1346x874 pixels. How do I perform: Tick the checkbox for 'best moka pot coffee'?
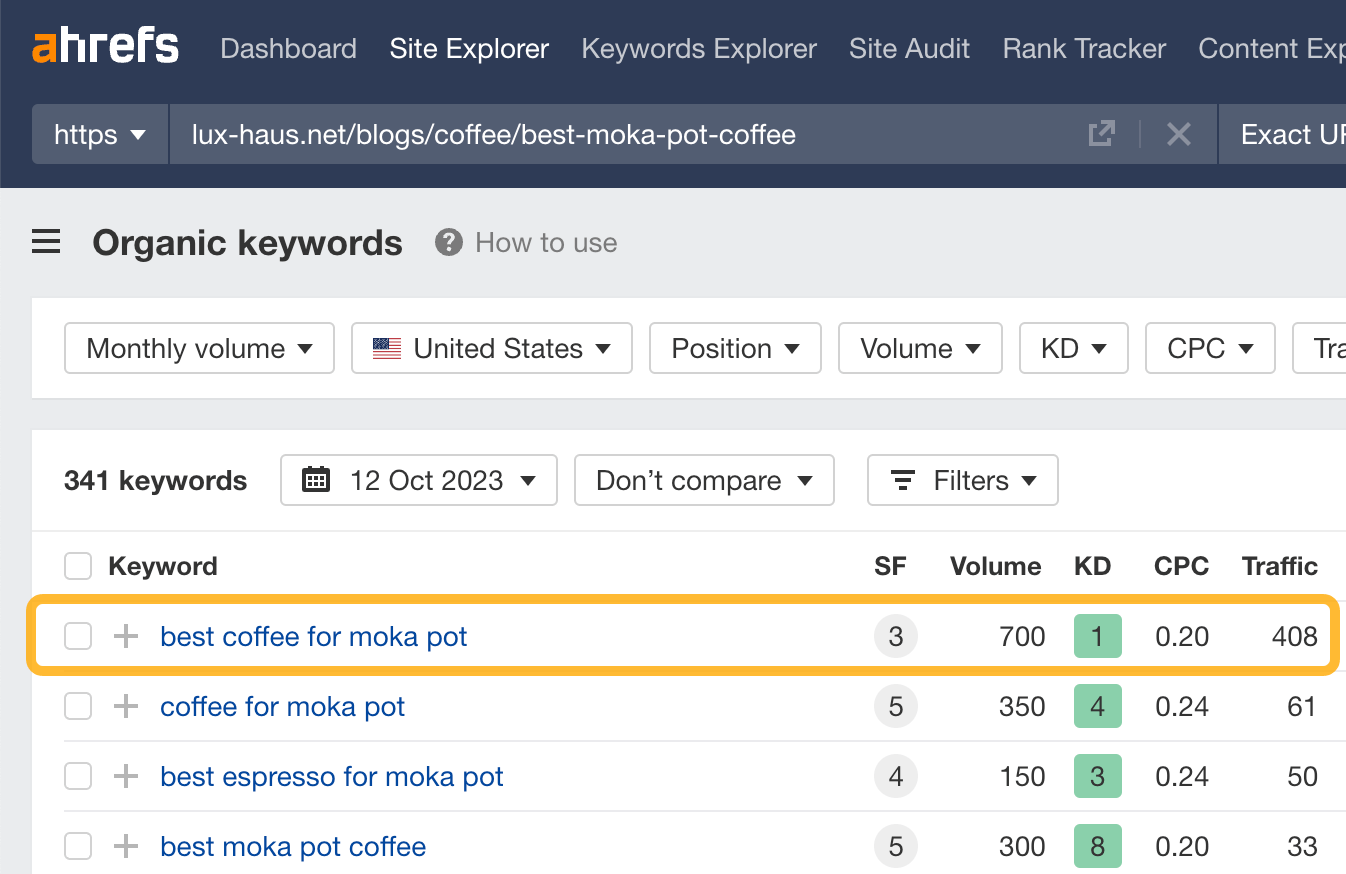(77, 846)
